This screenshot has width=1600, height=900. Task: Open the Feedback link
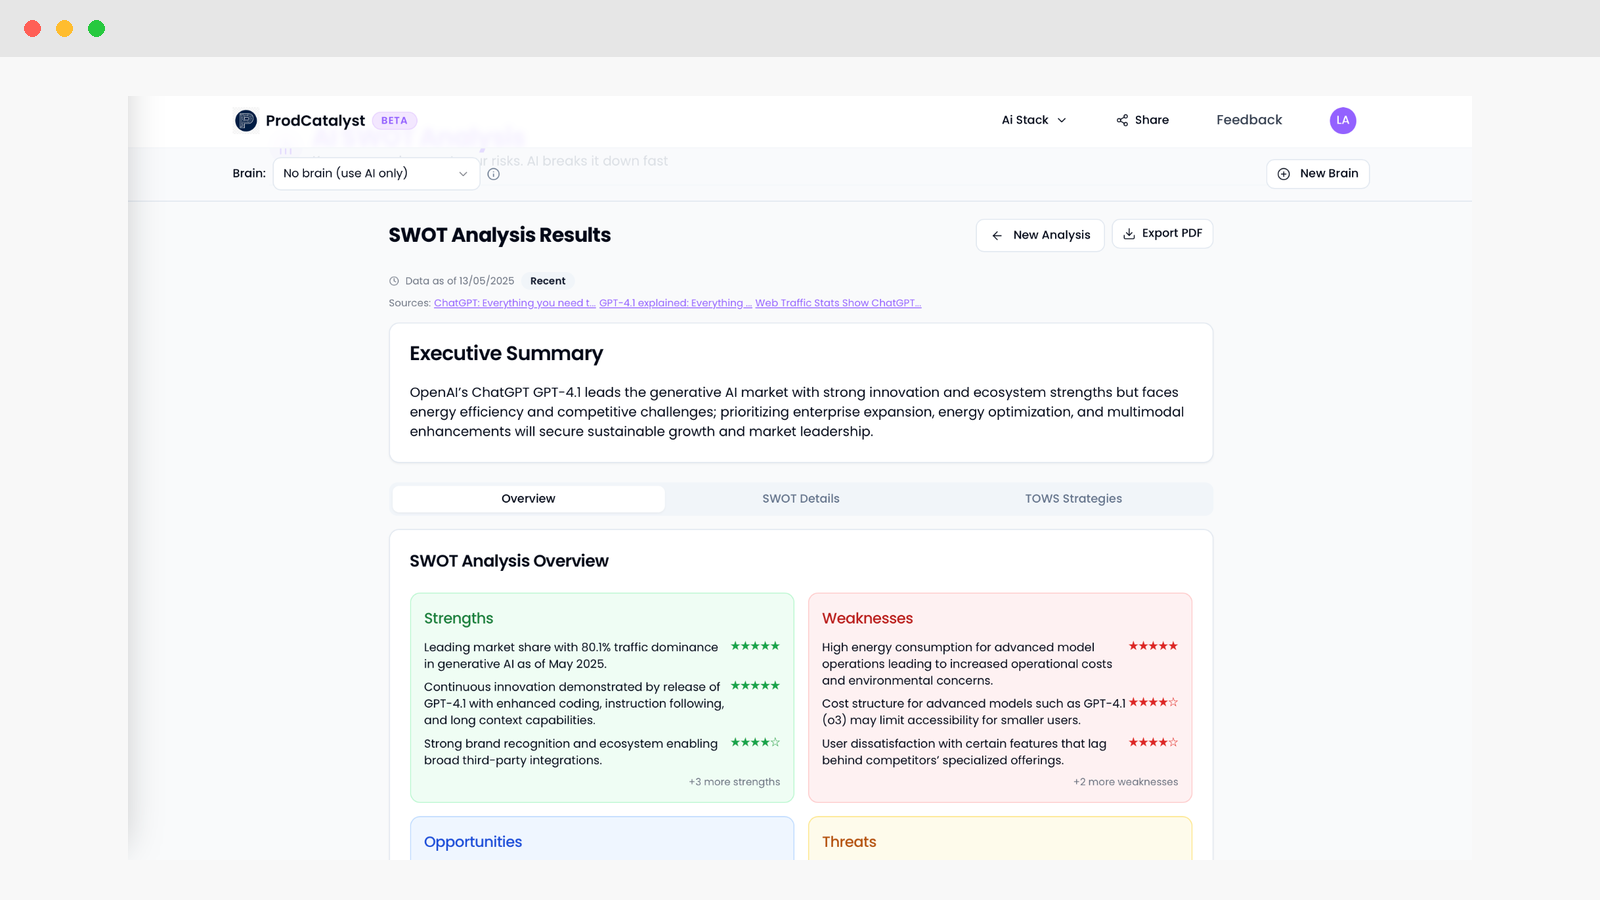pos(1249,120)
